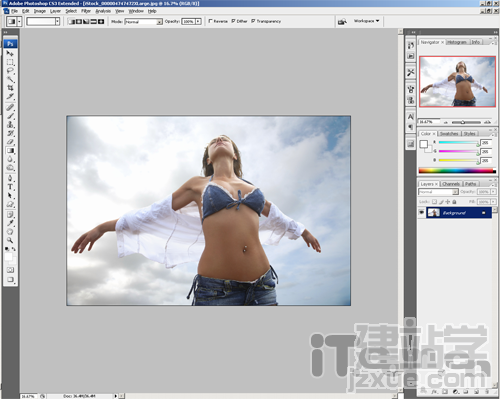The width and height of the screenshot is (500, 399).
Task: Open the tool preset picker arrow
Action: pos(19,22)
